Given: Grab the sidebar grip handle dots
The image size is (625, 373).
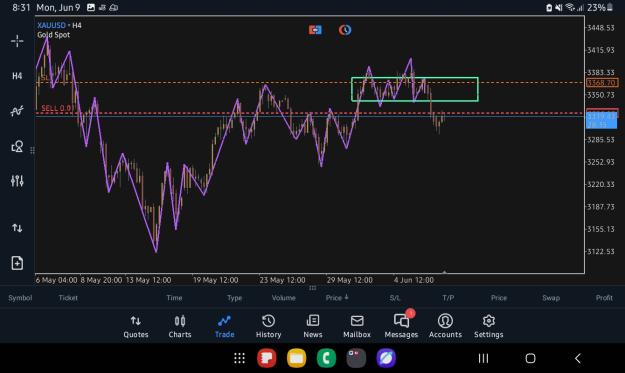Looking at the screenshot, I should tap(32, 150).
